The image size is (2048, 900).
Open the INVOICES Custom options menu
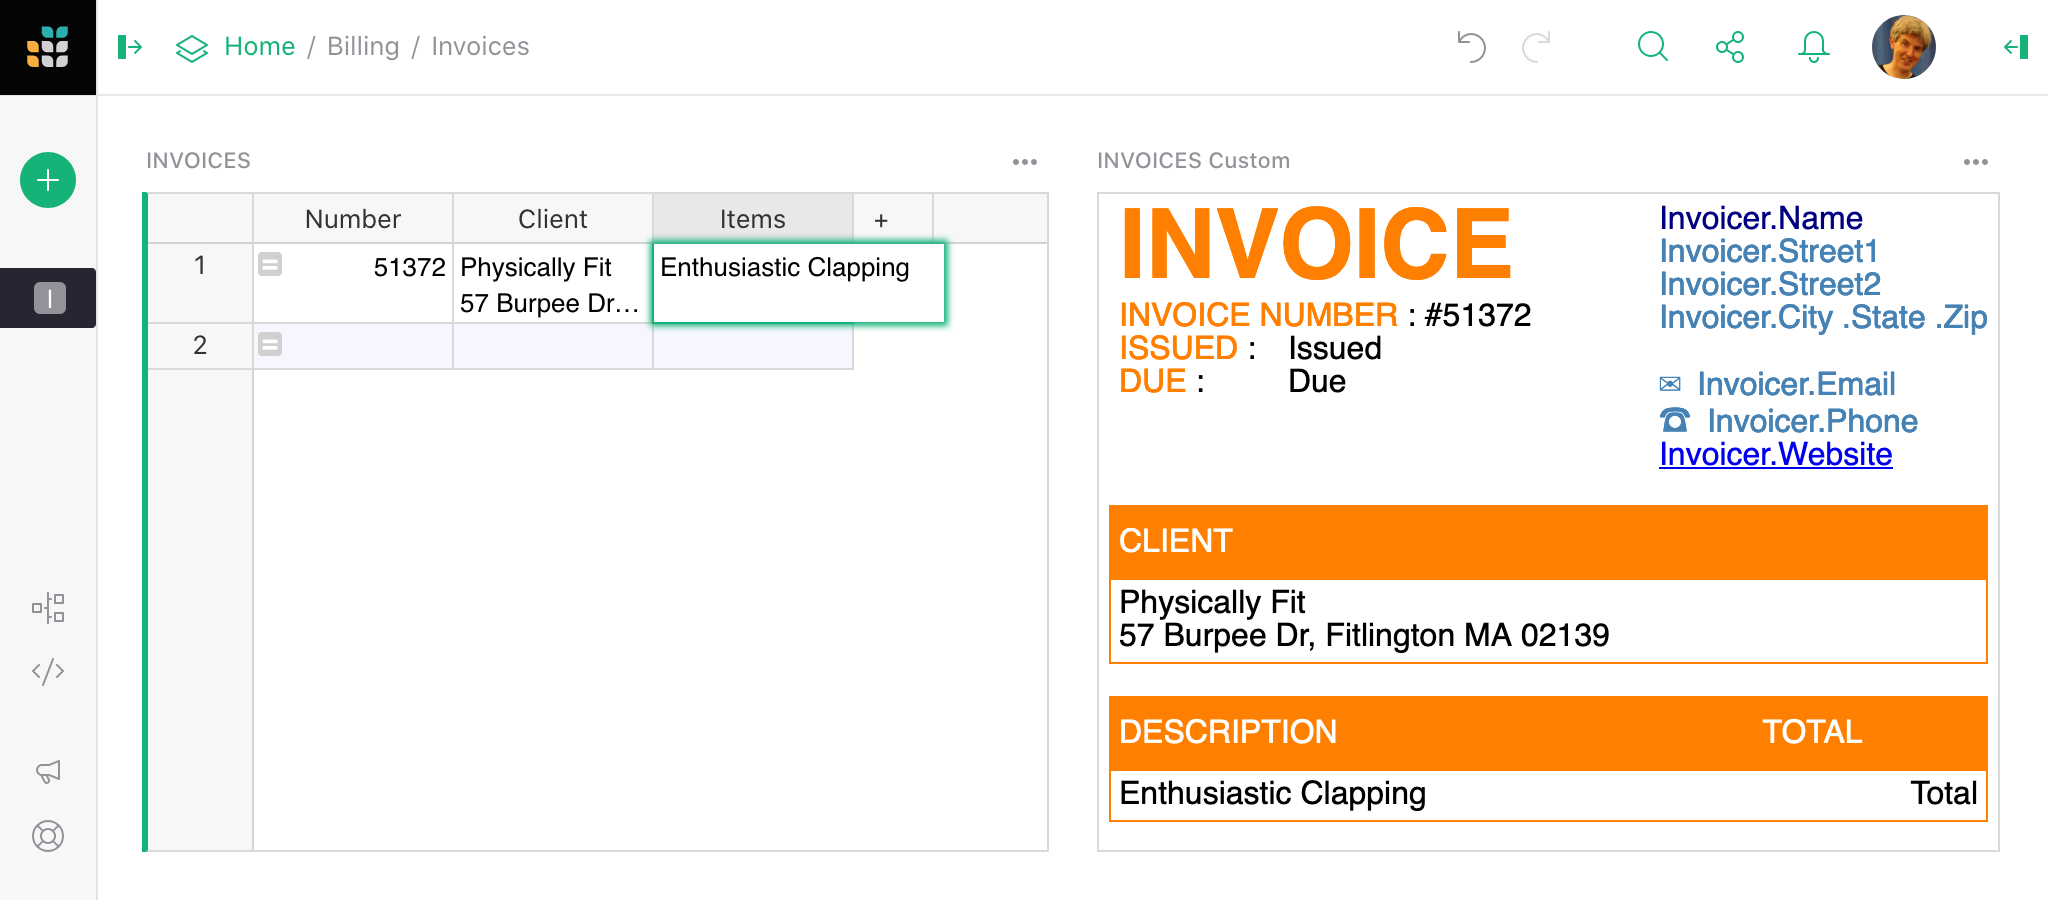pyautogui.click(x=1977, y=161)
